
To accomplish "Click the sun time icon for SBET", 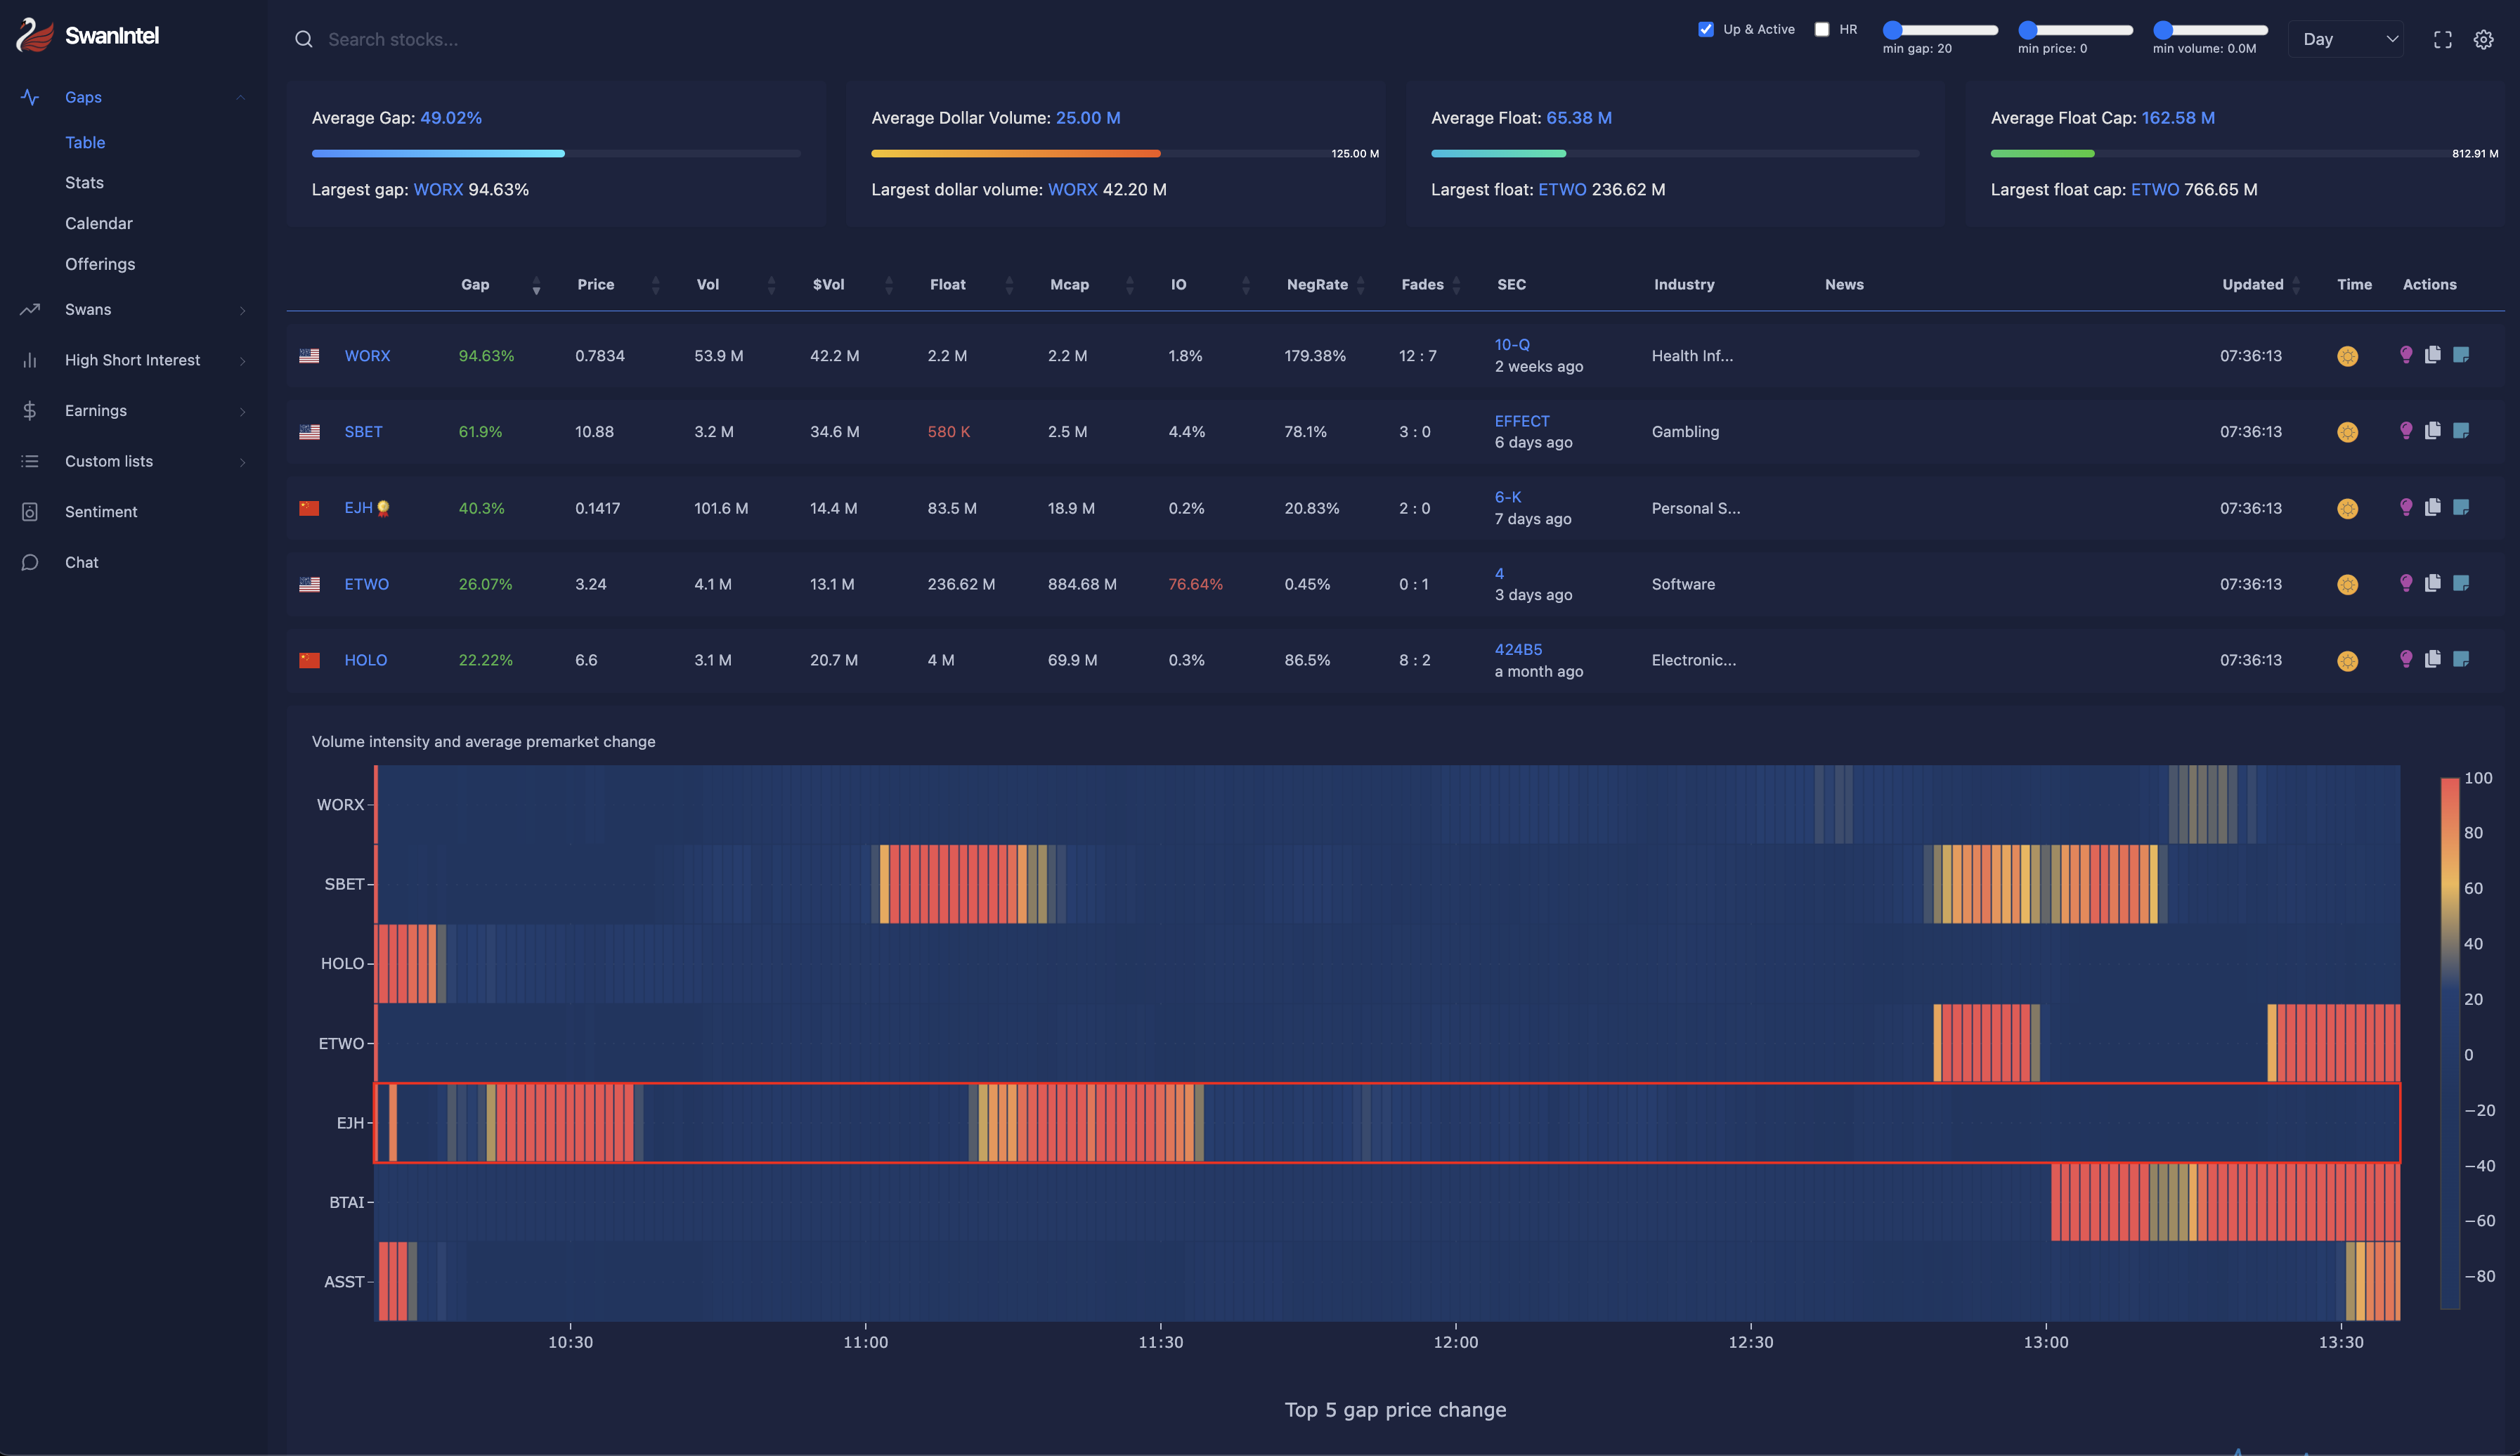I will 2347,432.
